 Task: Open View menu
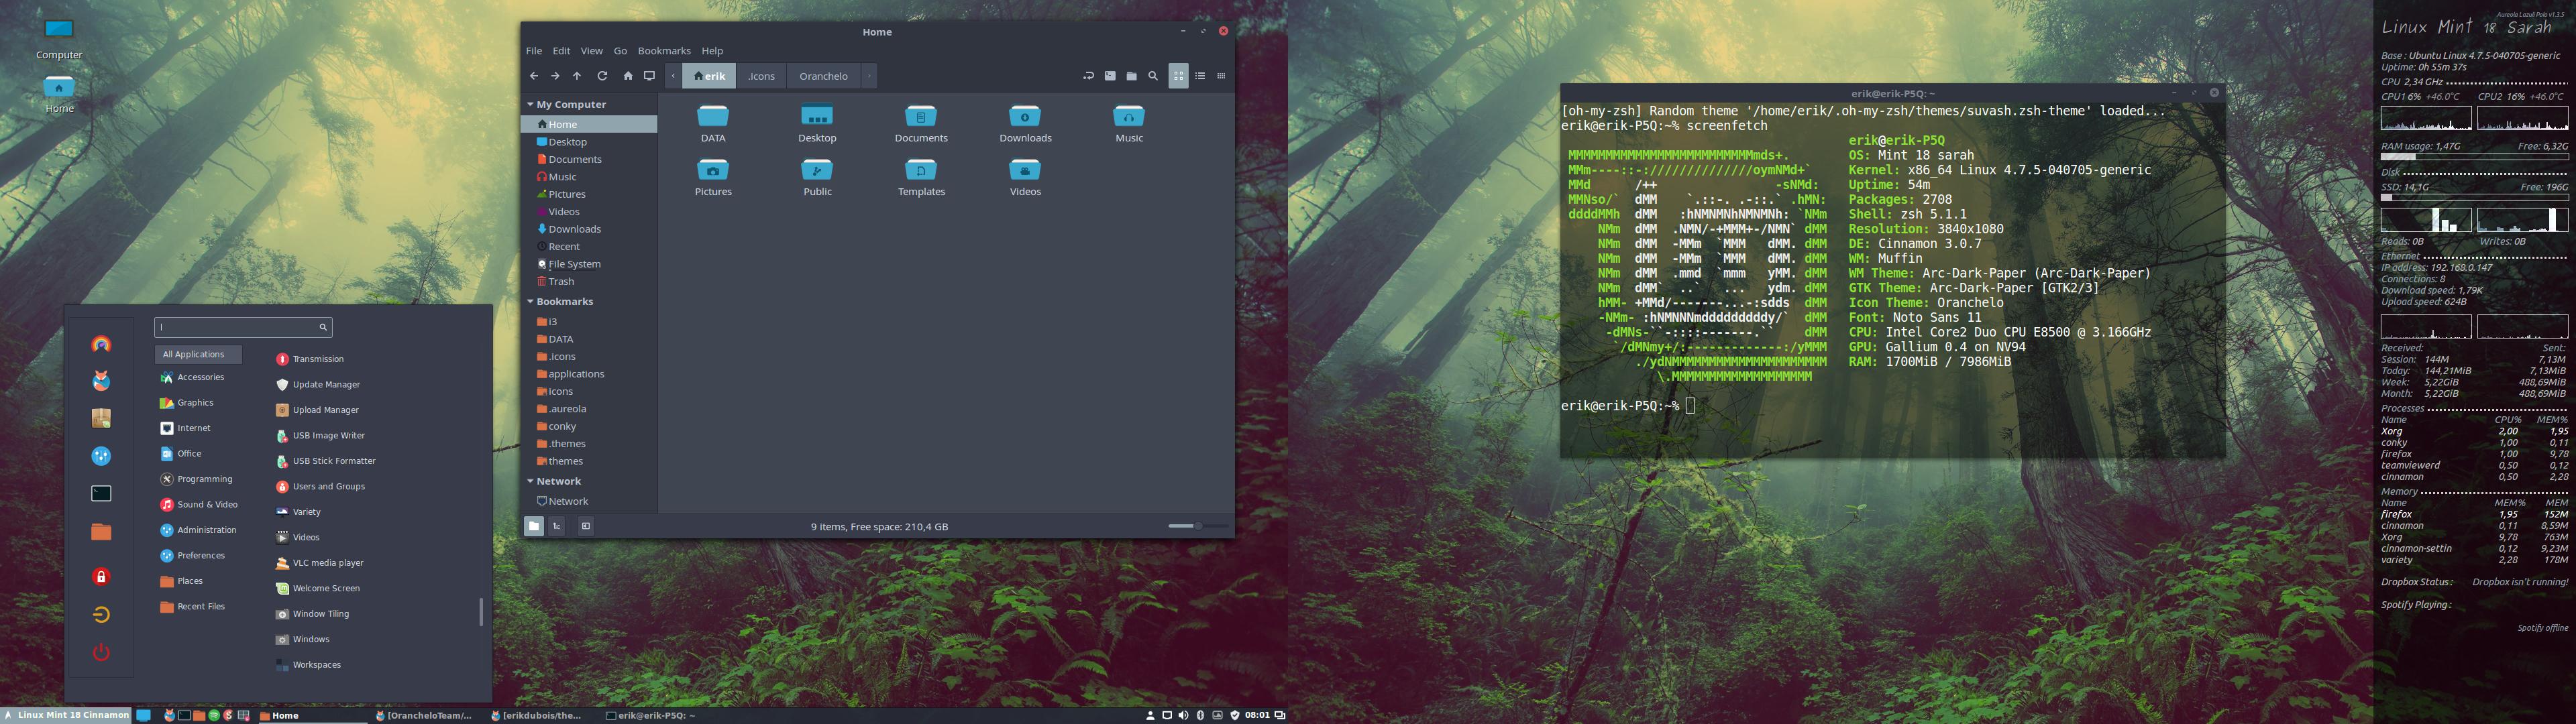click(592, 51)
